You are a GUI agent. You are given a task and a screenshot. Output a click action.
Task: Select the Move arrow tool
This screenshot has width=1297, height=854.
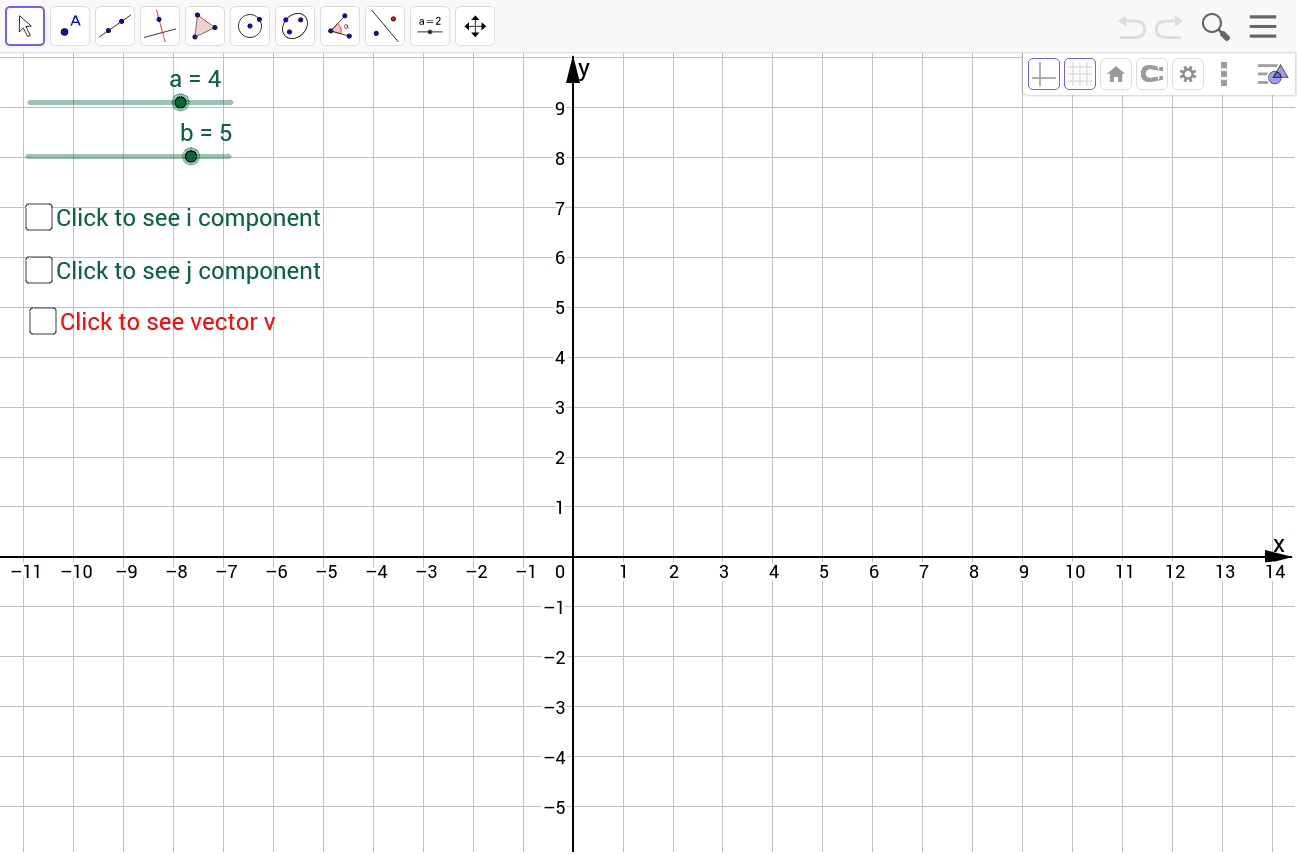click(25, 25)
